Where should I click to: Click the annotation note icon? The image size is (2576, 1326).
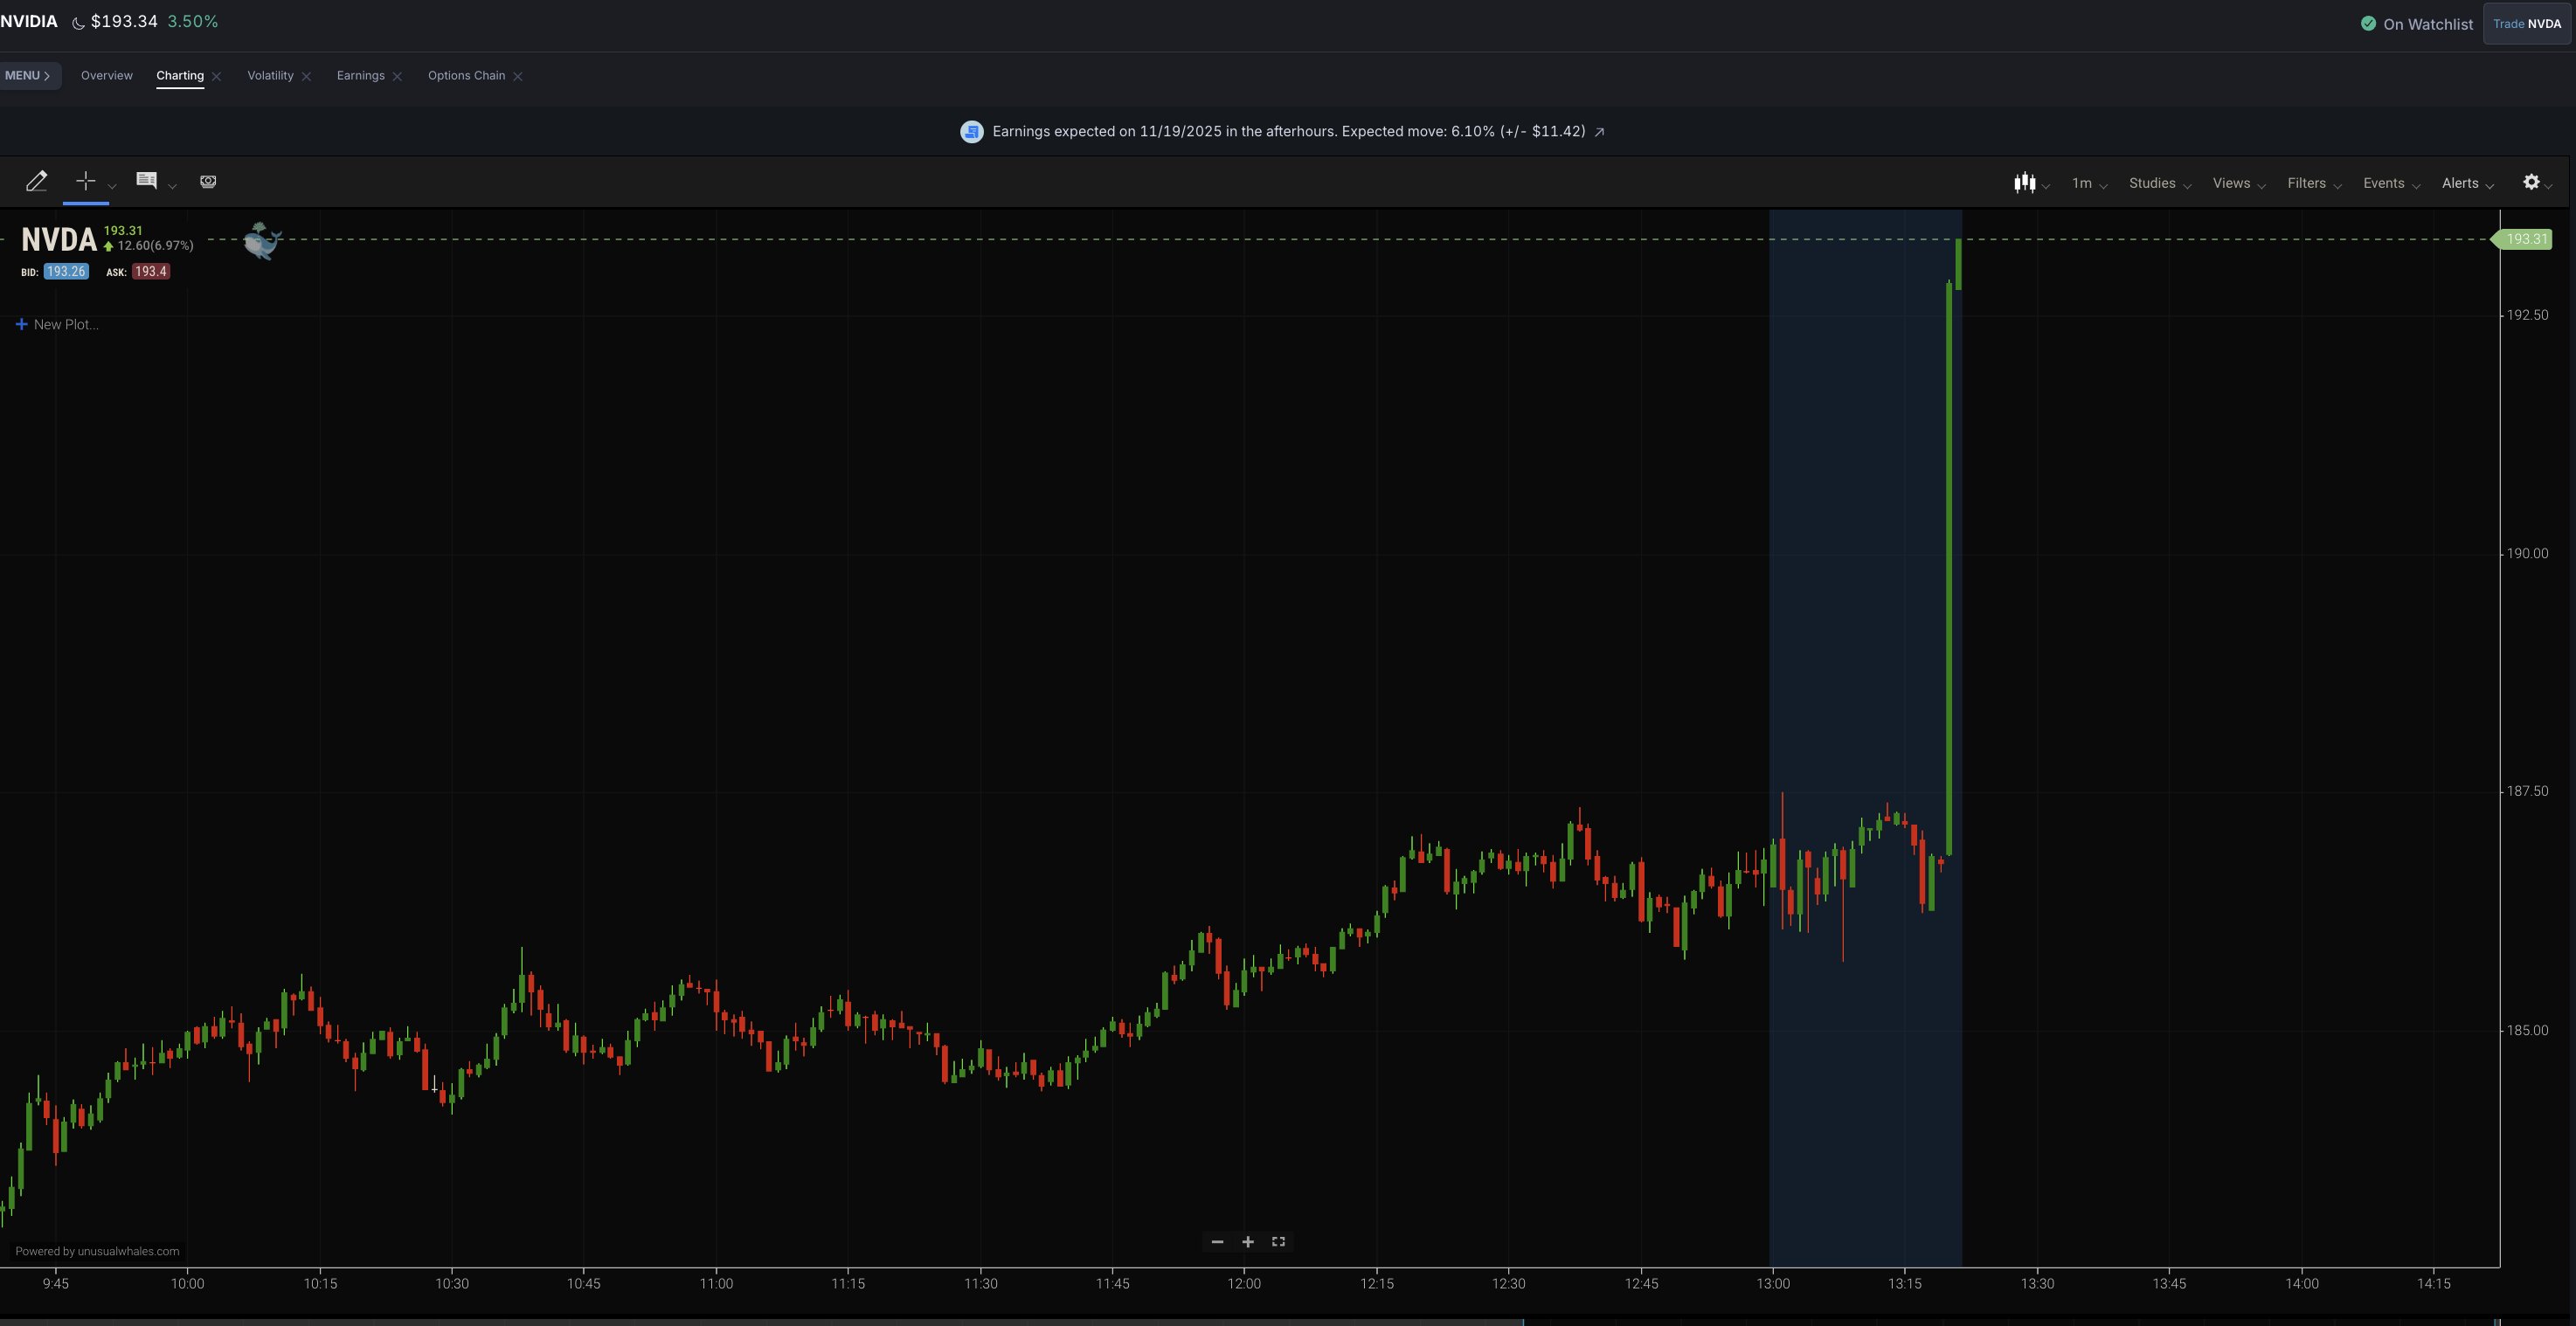tap(147, 181)
